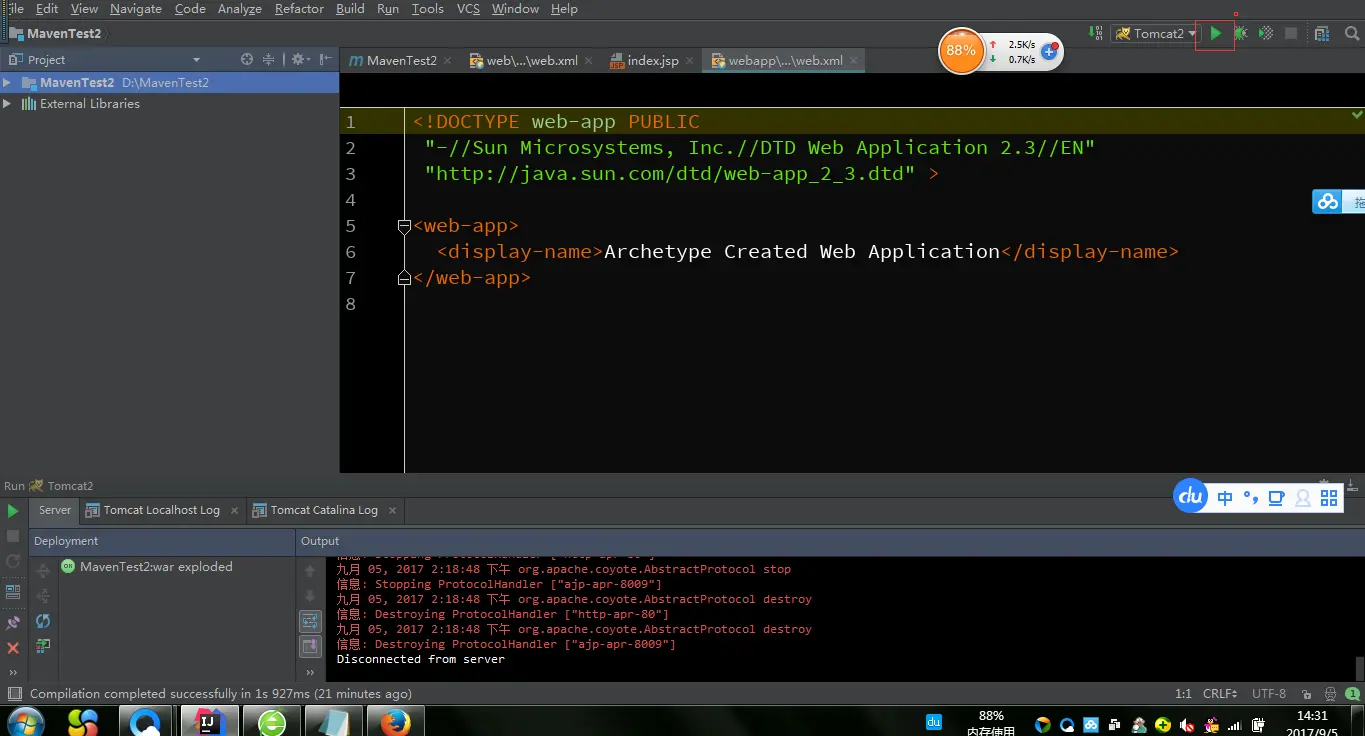Viewport: 1365px width, 736px height.
Task: Click the Search Everywhere magnifier icon
Action: (x=1352, y=33)
